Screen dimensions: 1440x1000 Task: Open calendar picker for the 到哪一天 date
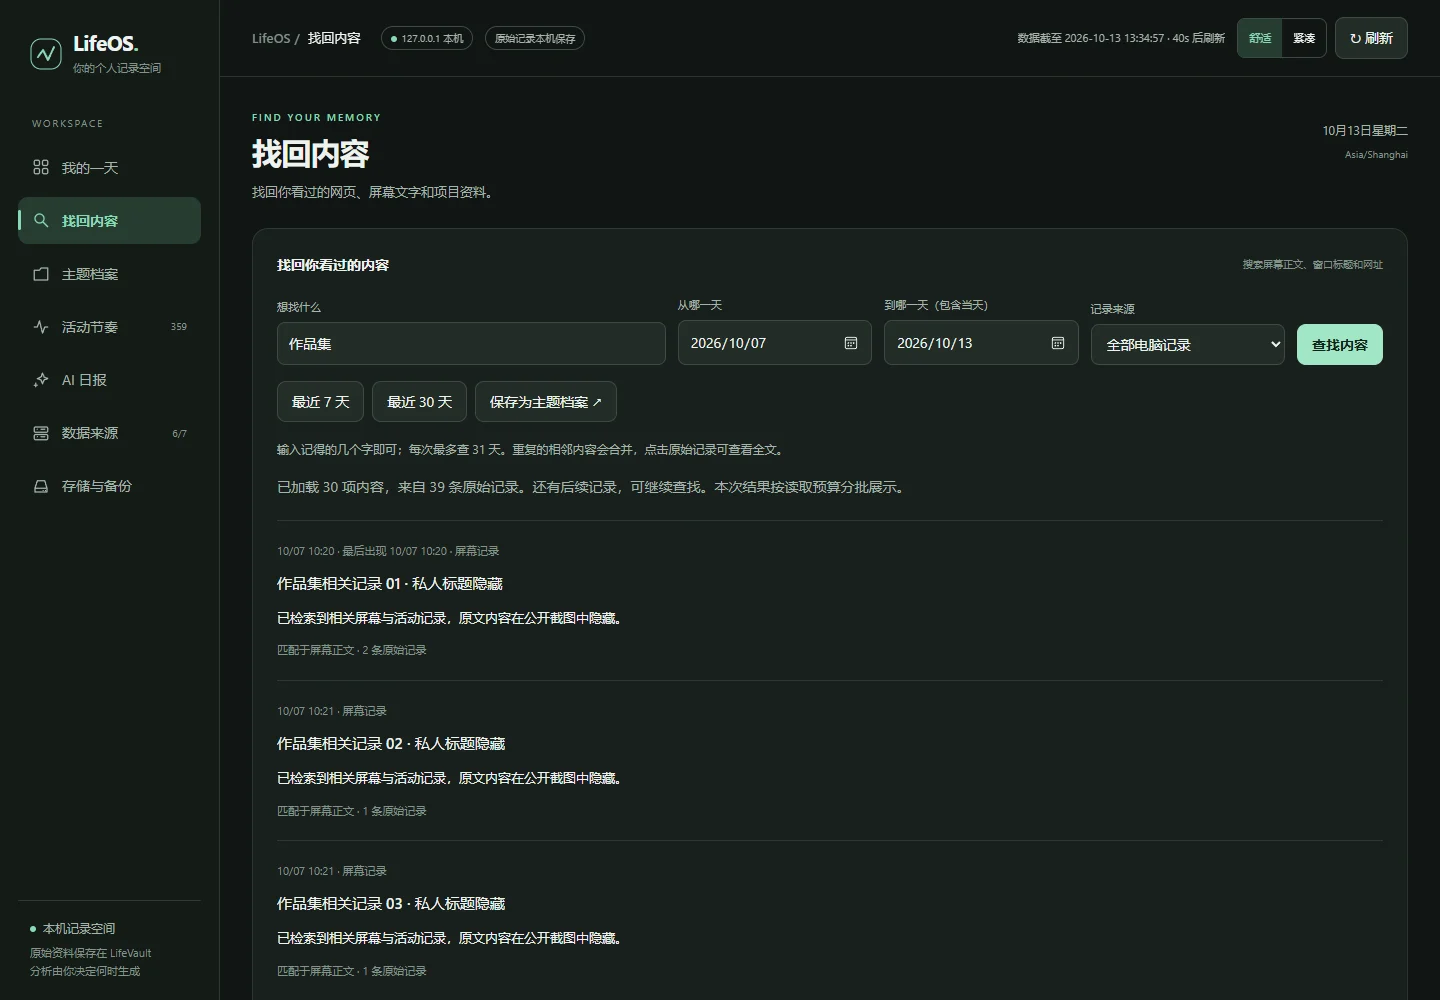(1058, 343)
